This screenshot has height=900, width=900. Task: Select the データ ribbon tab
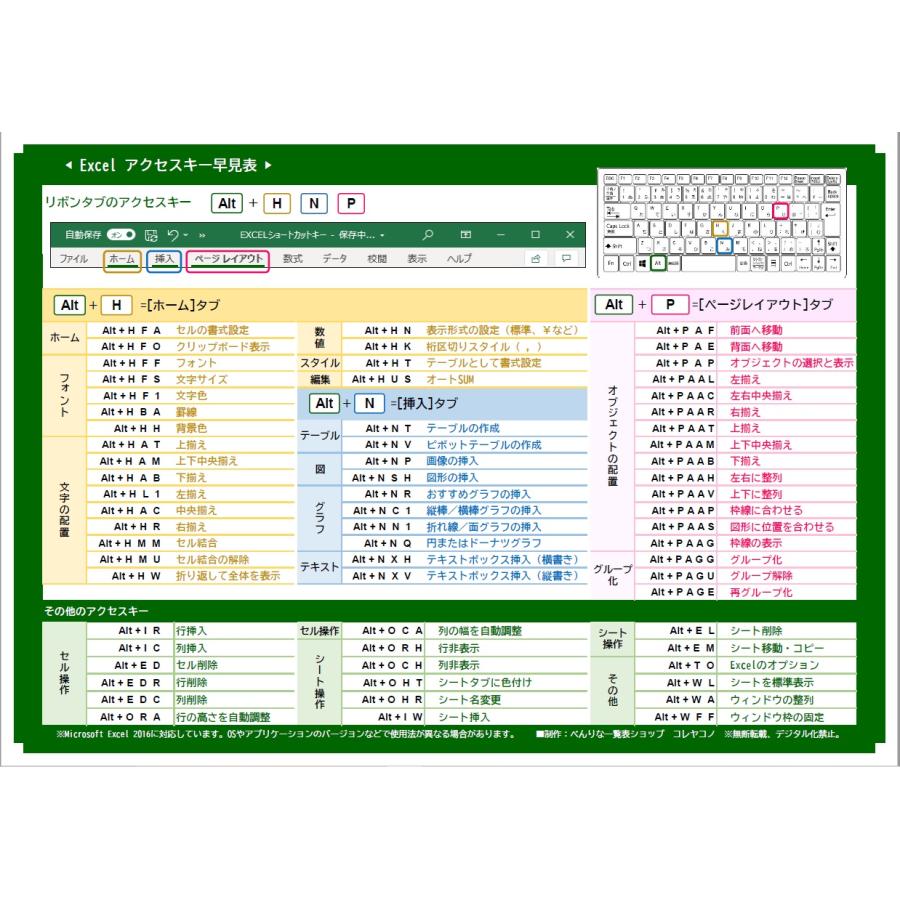335,259
